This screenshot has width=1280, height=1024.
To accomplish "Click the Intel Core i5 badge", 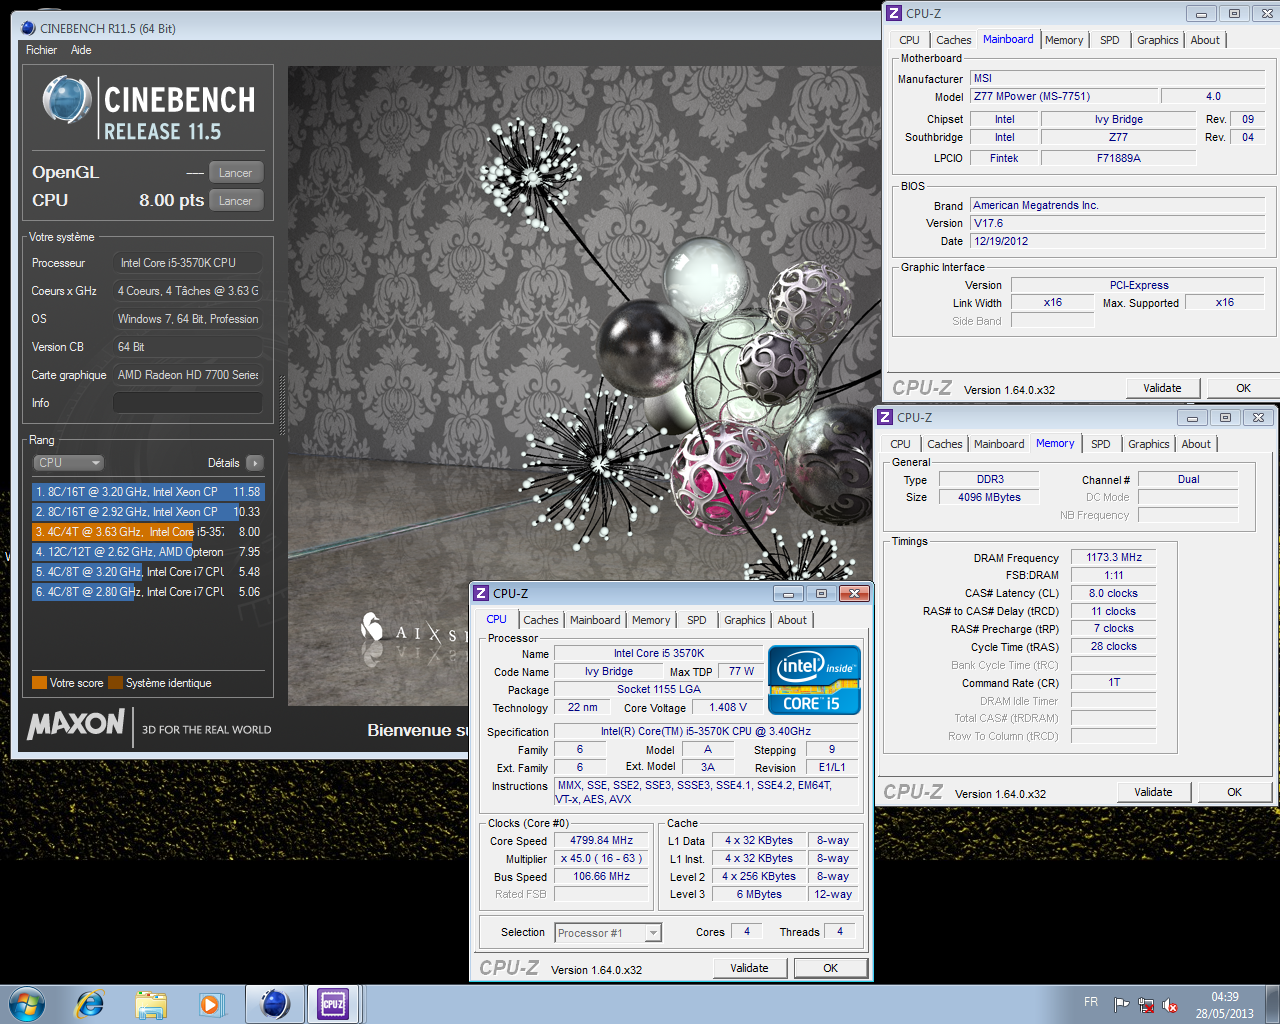I will [814, 680].
